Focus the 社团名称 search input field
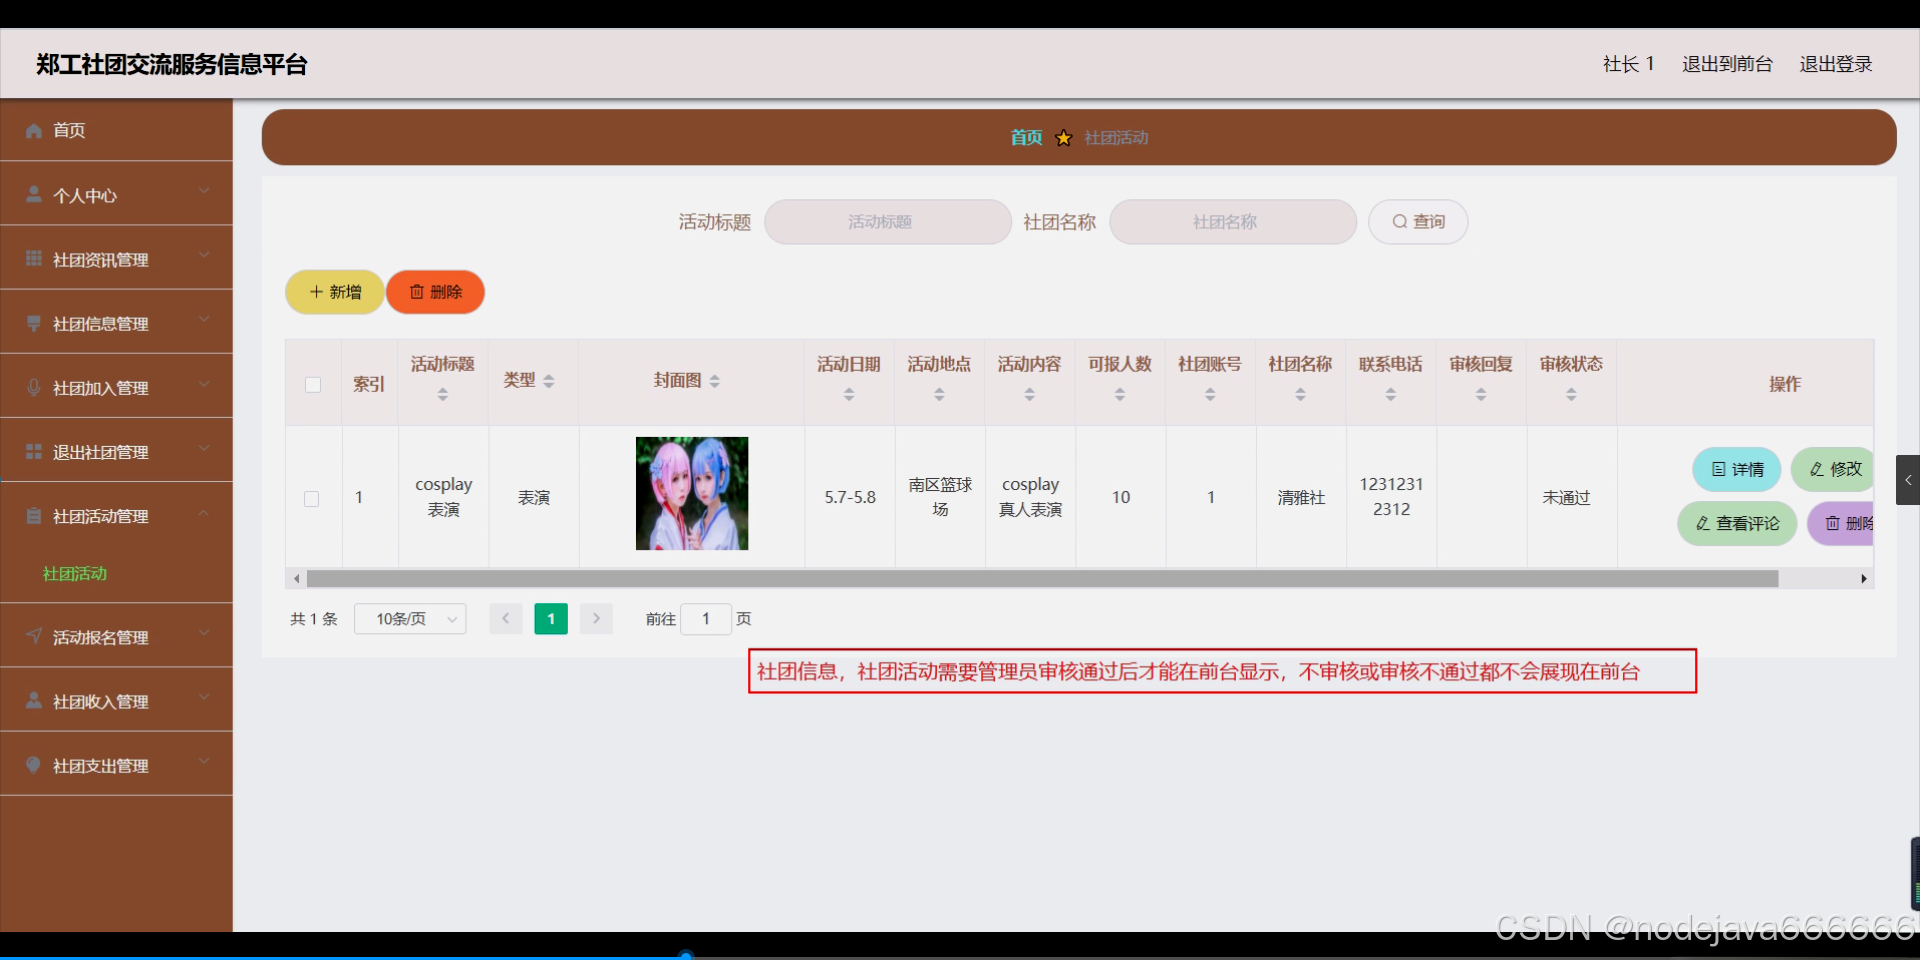Viewport: 1920px width, 960px height. pos(1233,222)
